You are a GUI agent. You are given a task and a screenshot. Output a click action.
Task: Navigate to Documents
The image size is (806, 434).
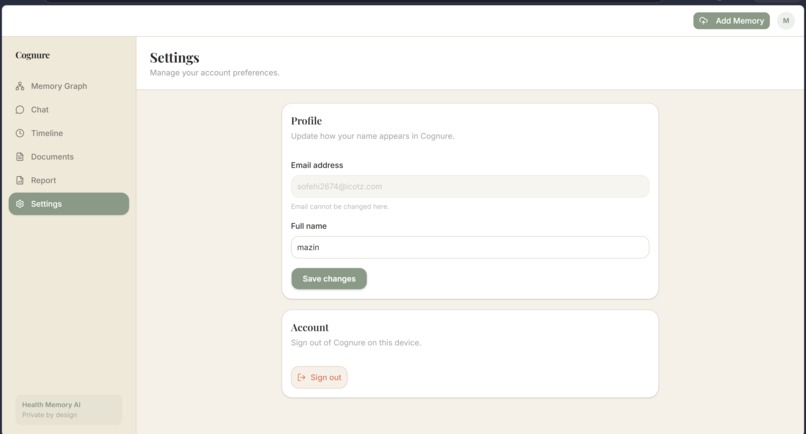(x=69, y=157)
